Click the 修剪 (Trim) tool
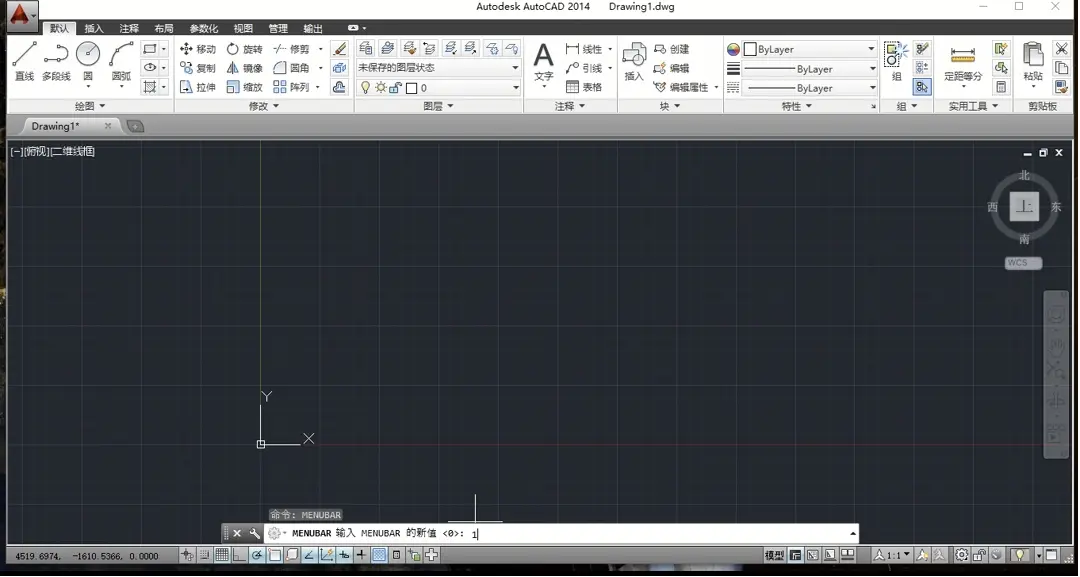1080x577 pixels. click(x=291, y=49)
